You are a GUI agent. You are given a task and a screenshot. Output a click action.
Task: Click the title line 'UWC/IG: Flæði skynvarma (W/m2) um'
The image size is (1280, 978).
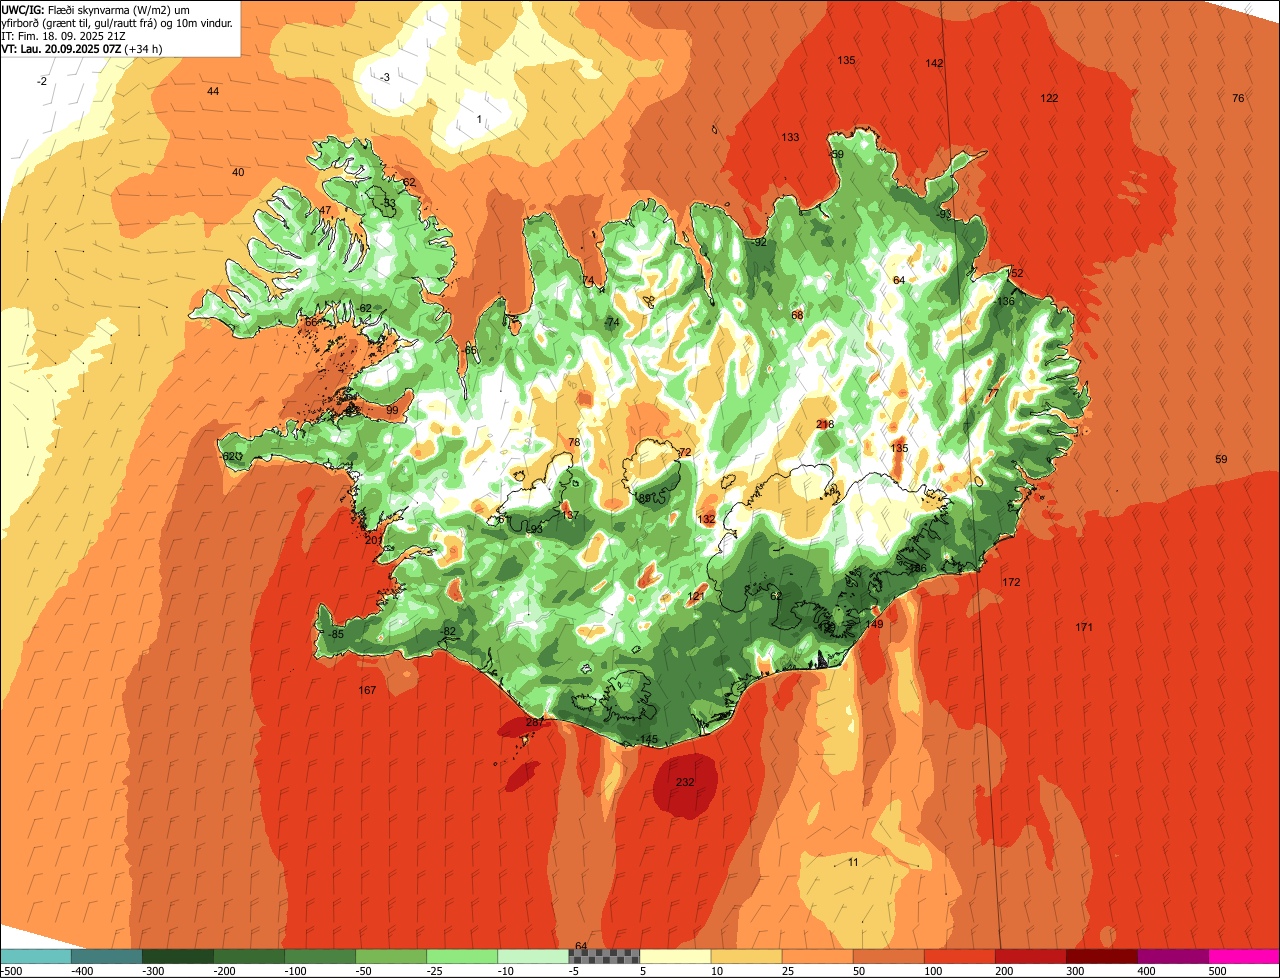click(x=96, y=9)
